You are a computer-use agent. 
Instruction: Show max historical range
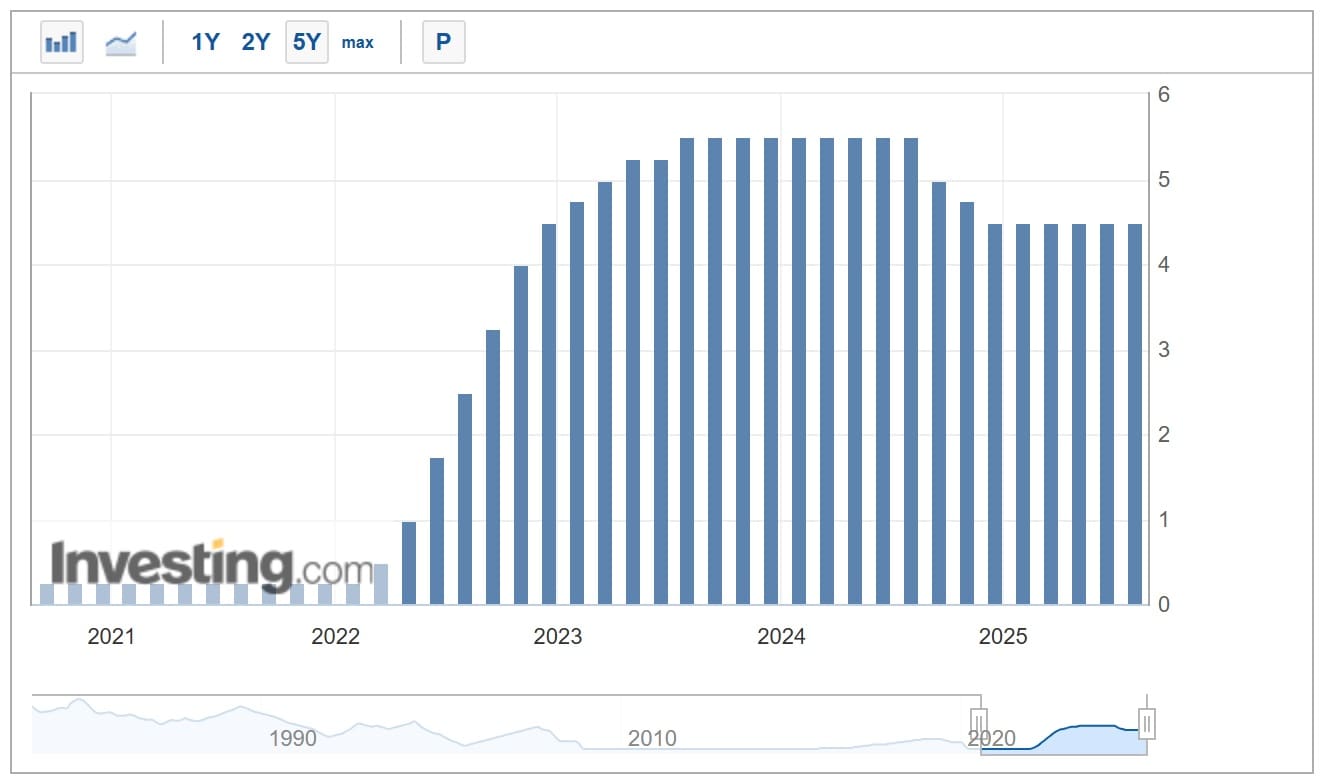(x=357, y=43)
